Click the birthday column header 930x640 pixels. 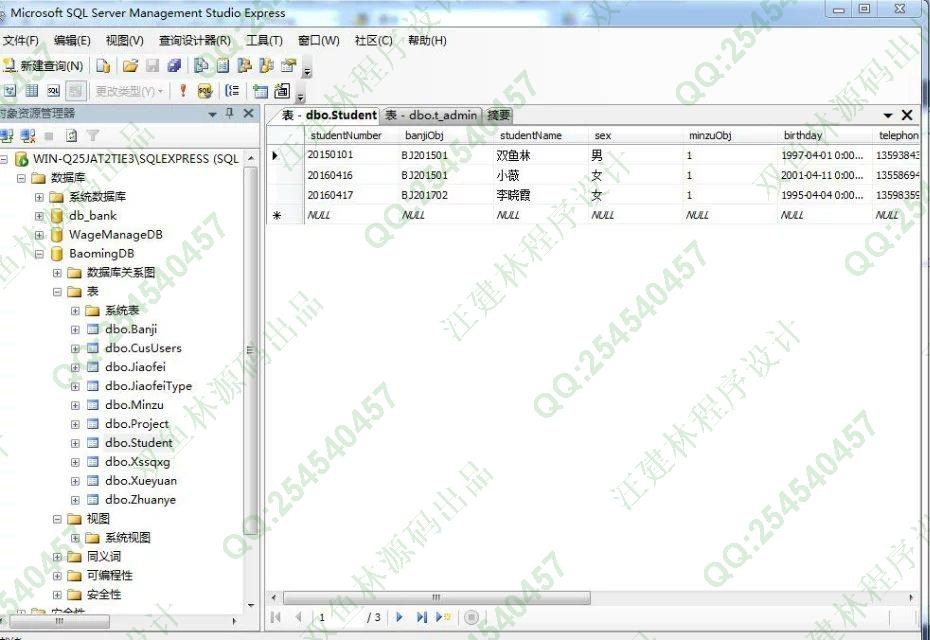coord(824,135)
